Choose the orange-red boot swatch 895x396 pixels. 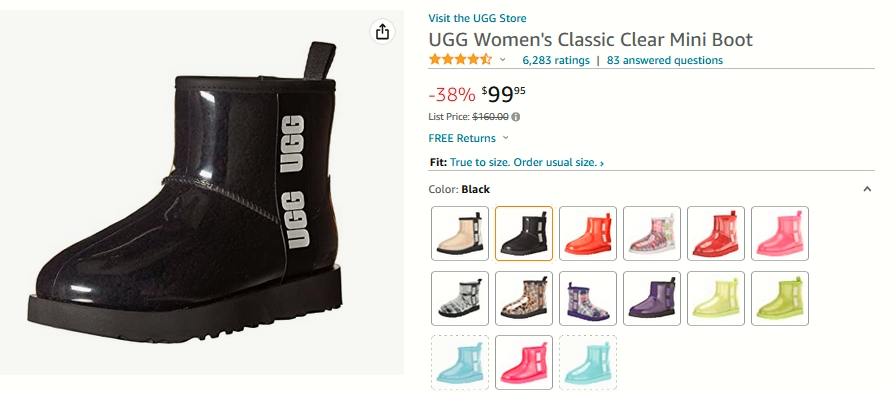tap(588, 233)
